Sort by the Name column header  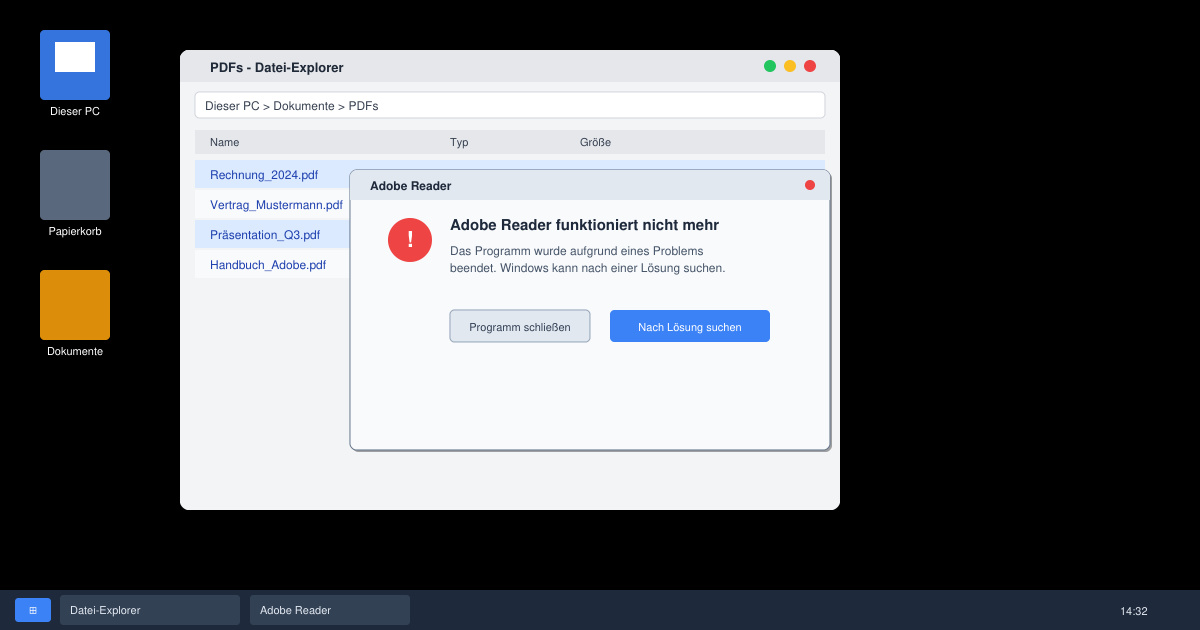(x=225, y=142)
